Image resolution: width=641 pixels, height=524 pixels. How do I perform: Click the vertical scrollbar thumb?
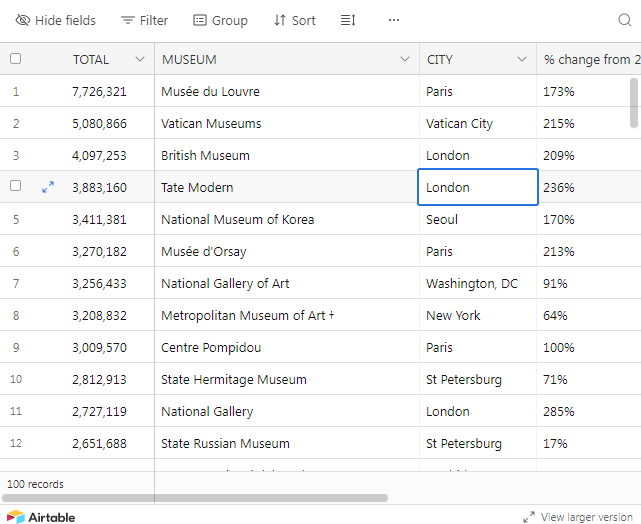633,103
